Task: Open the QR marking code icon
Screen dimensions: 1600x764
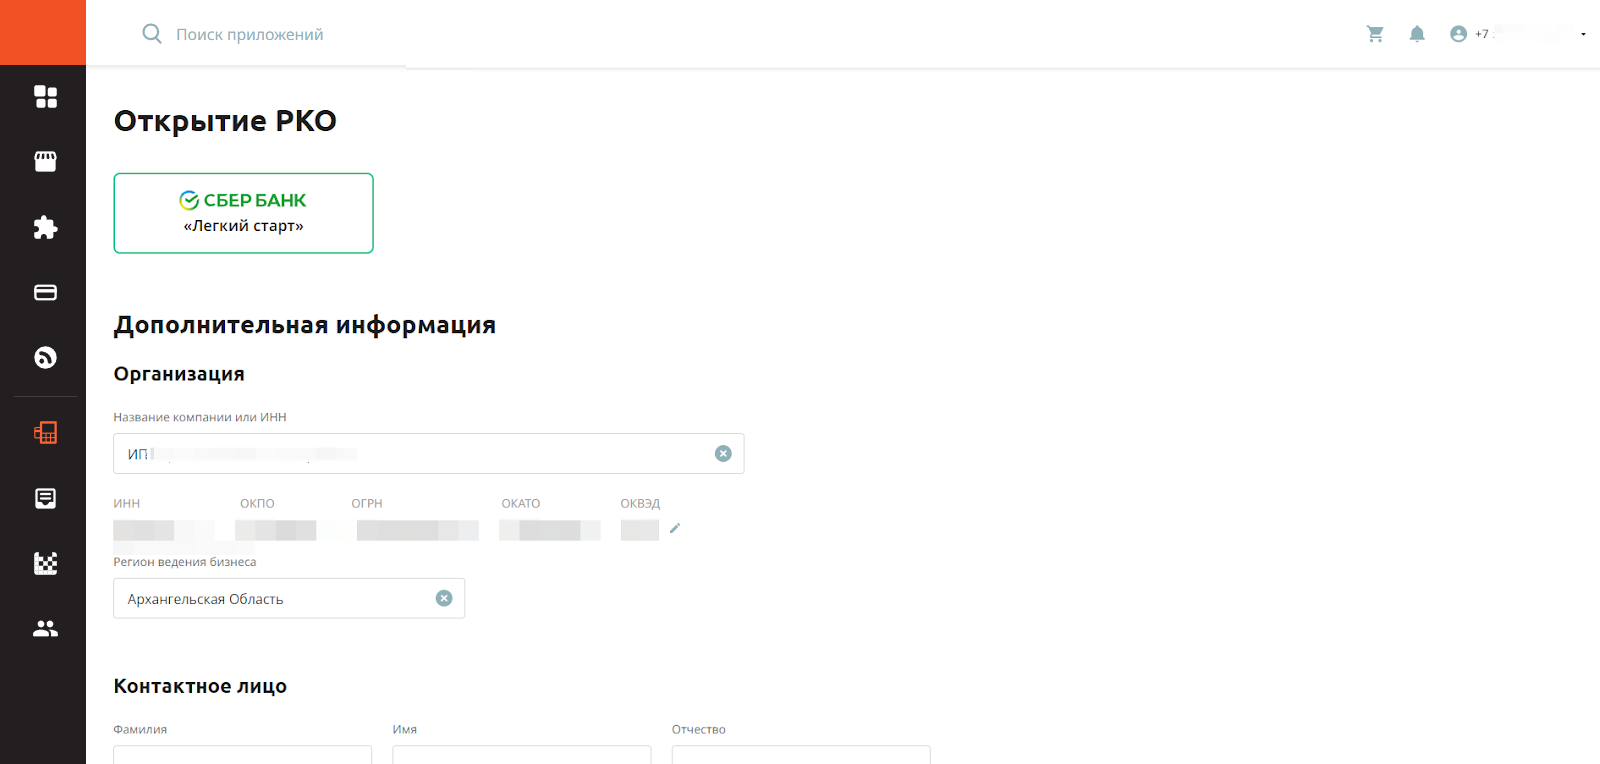Action: click(45, 563)
